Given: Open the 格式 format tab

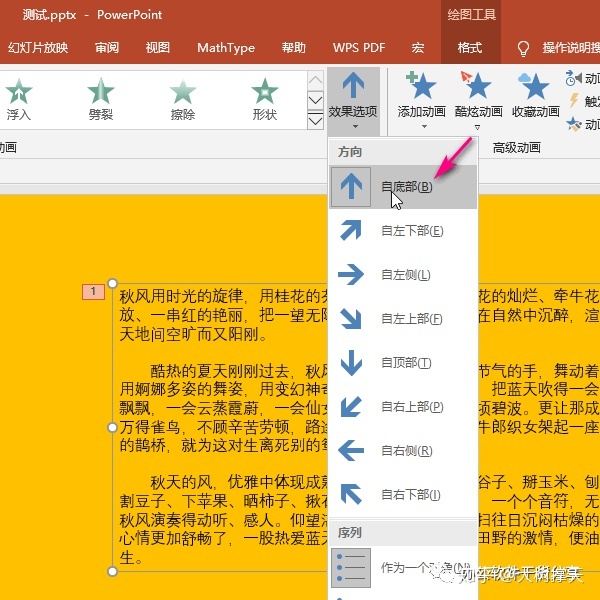Looking at the screenshot, I should tap(470, 48).
